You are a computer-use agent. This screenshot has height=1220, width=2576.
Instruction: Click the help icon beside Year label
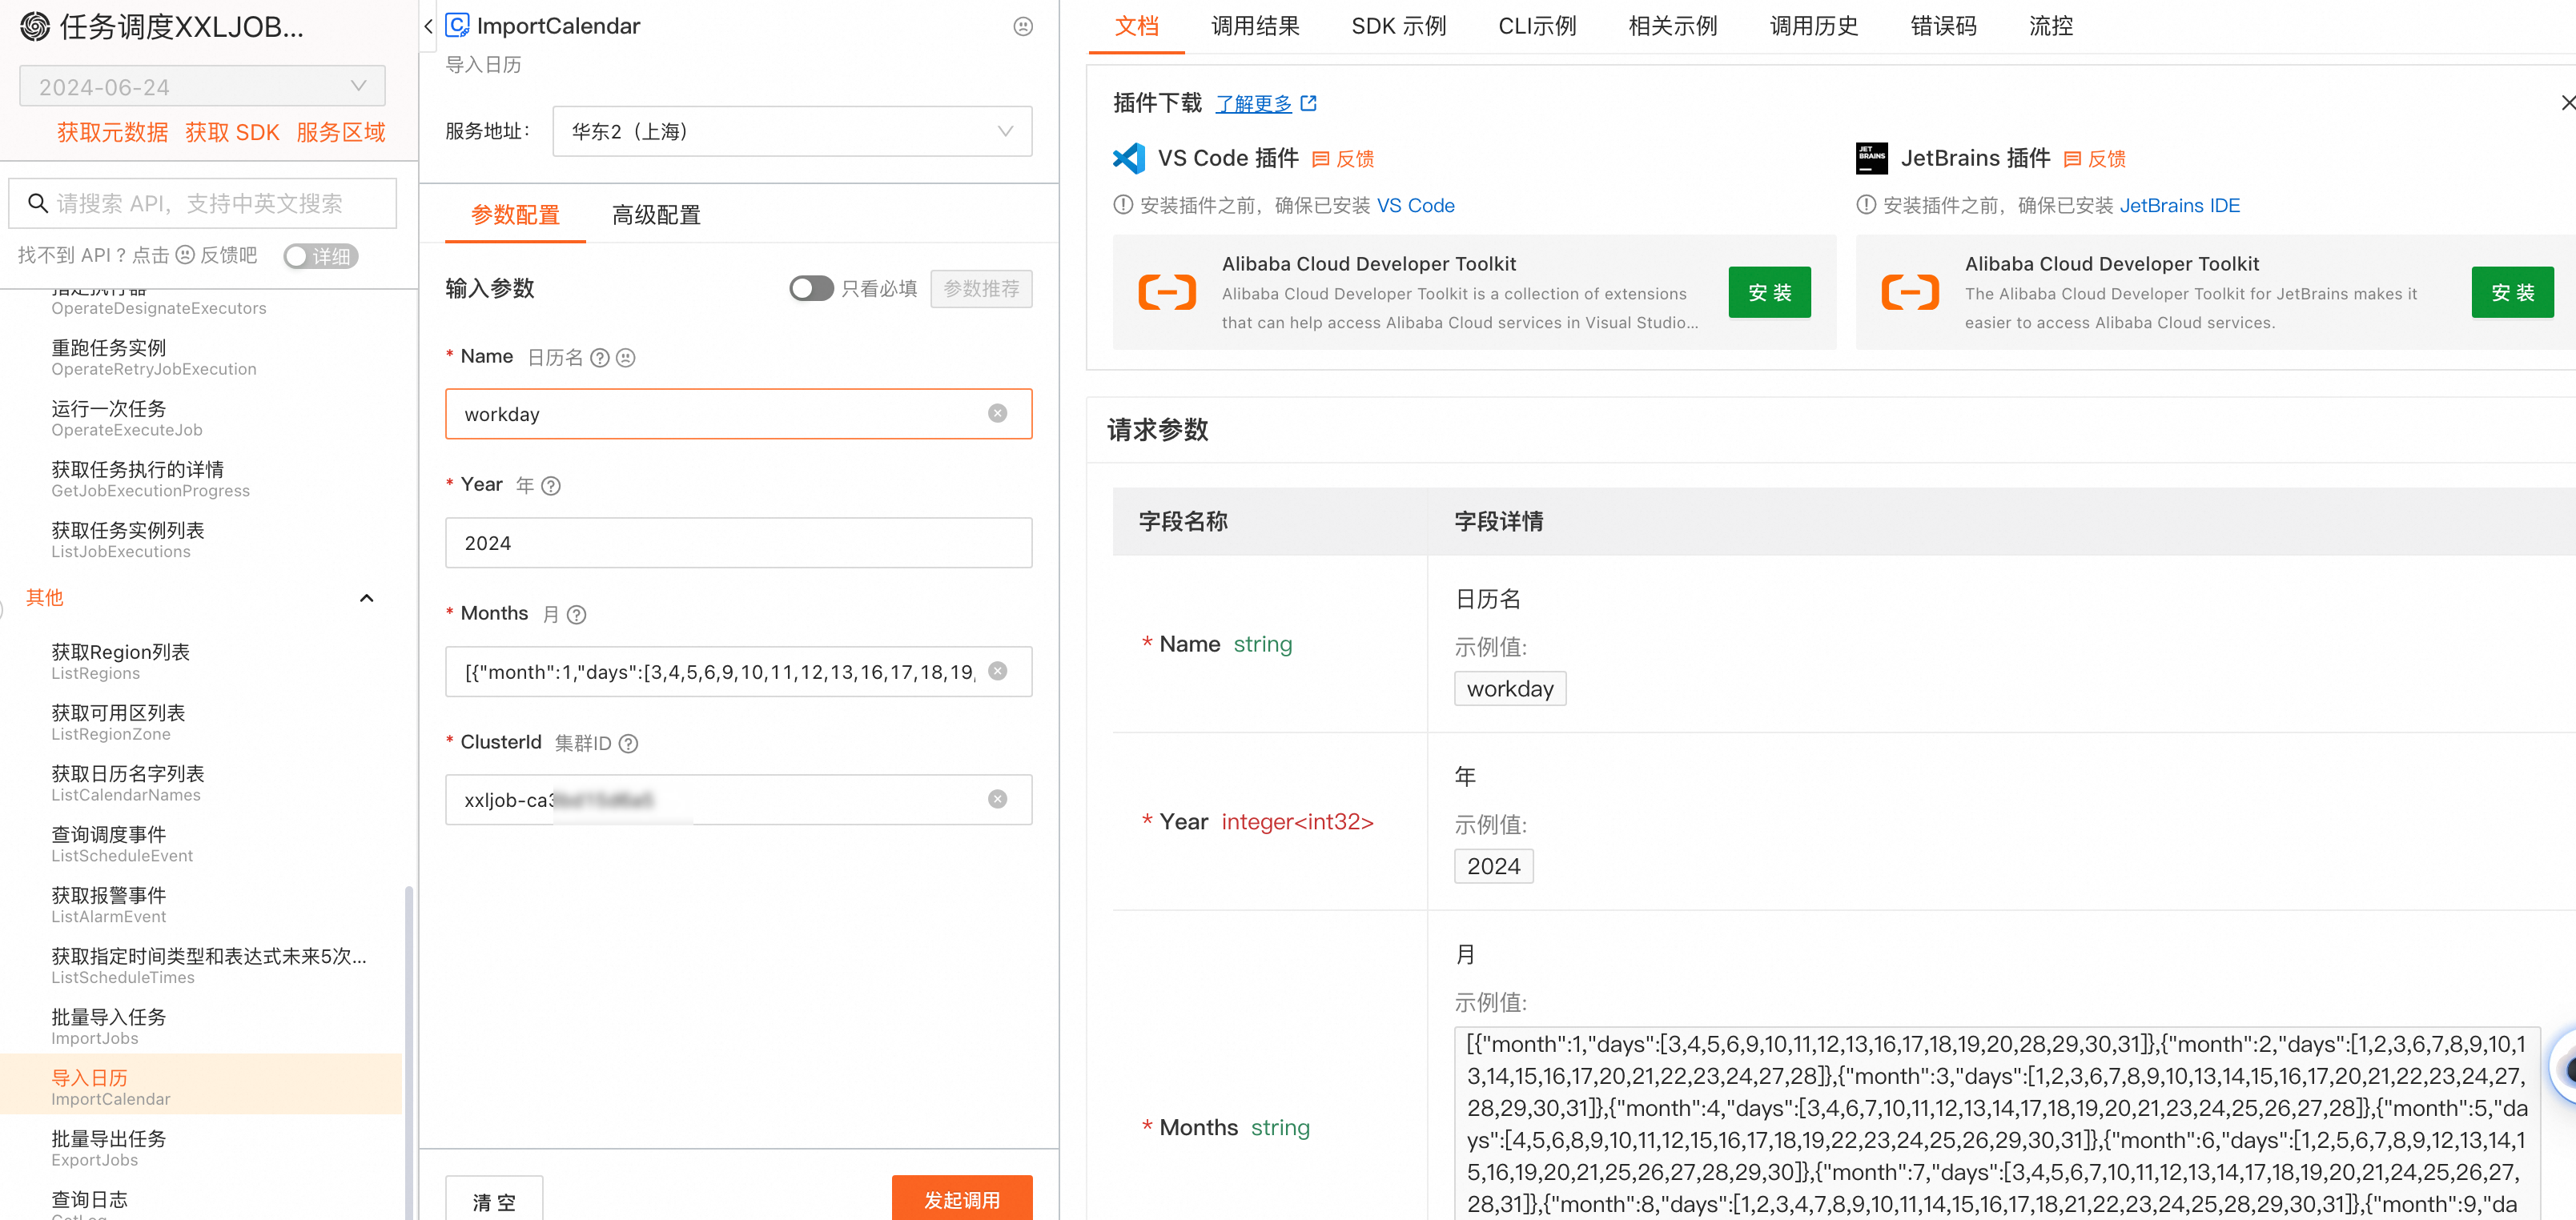(551, 486)
